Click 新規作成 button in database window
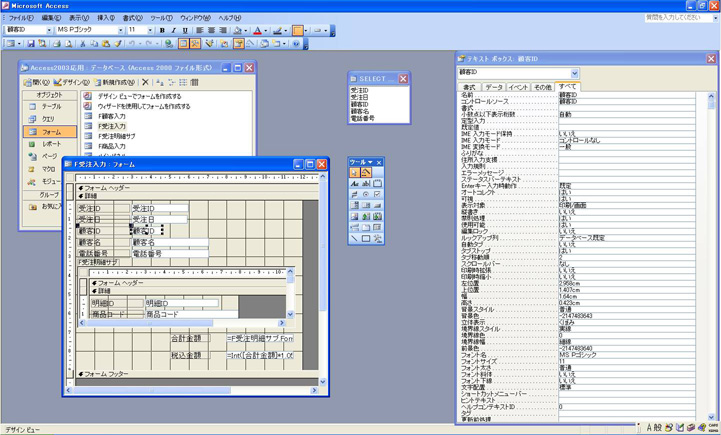The width and height of the screenshot is (721, 435). click(x=114, y=82)
